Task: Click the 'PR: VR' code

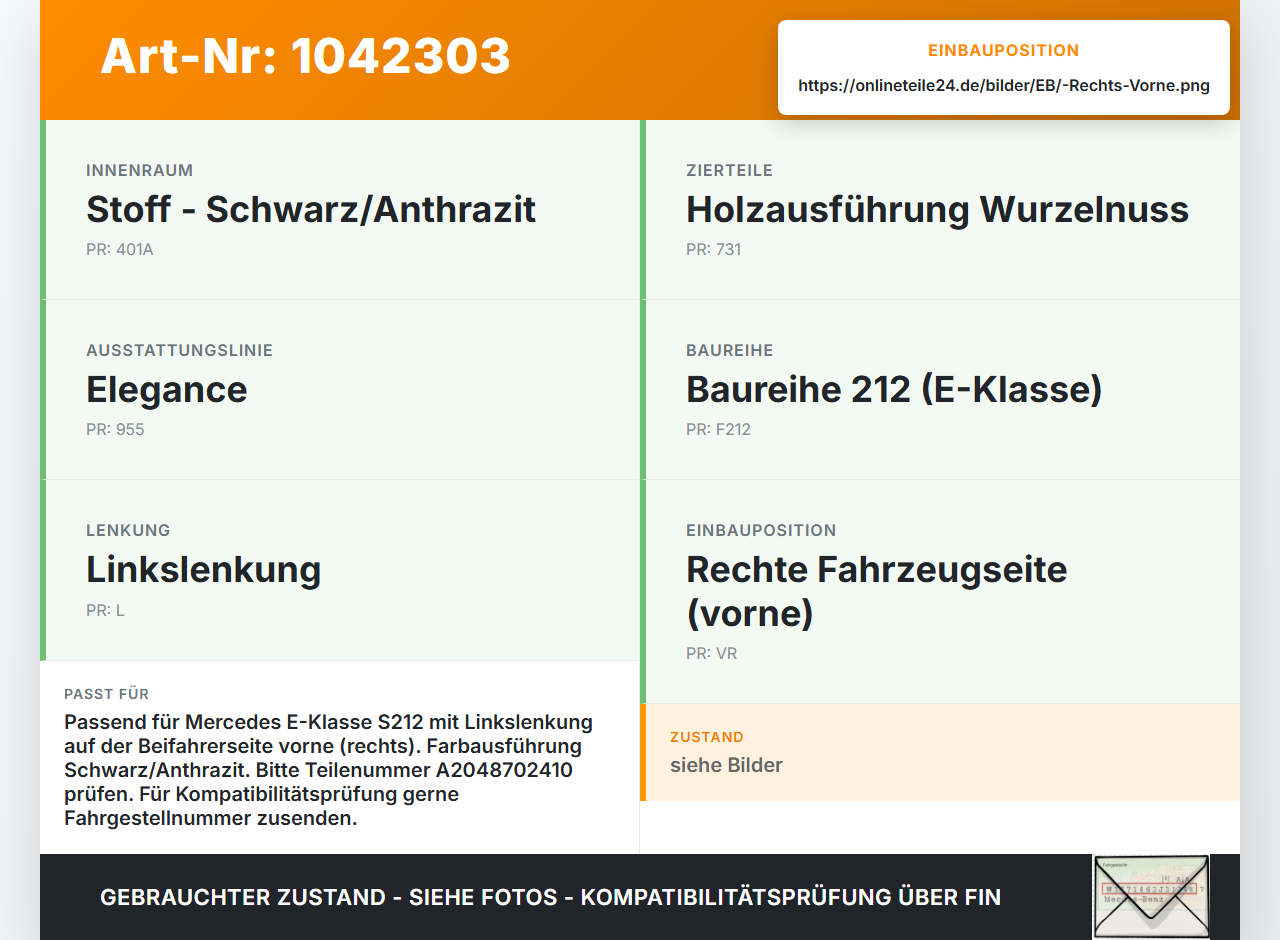Action: 711,654
